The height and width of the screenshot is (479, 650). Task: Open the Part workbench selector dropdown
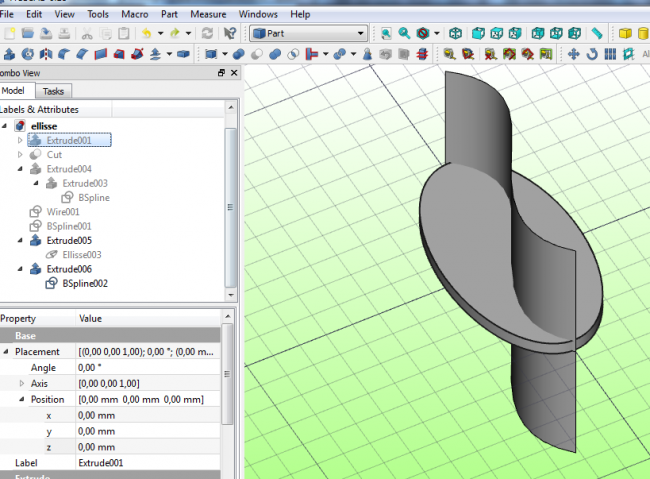pyautogui.click(x=309, y=33)
